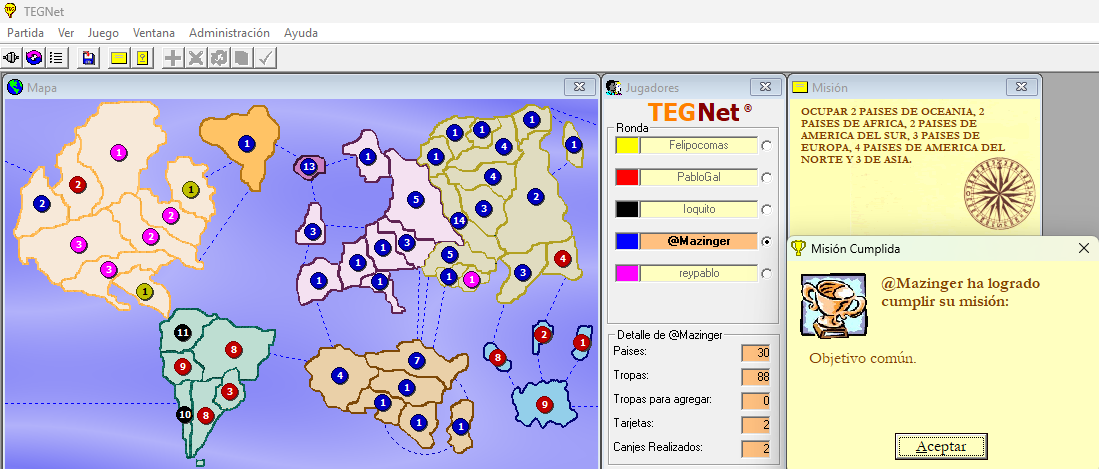Click the blue @Mazinger color swatch
This screenshot has height=469, width=1099.
tap(627, 242)
